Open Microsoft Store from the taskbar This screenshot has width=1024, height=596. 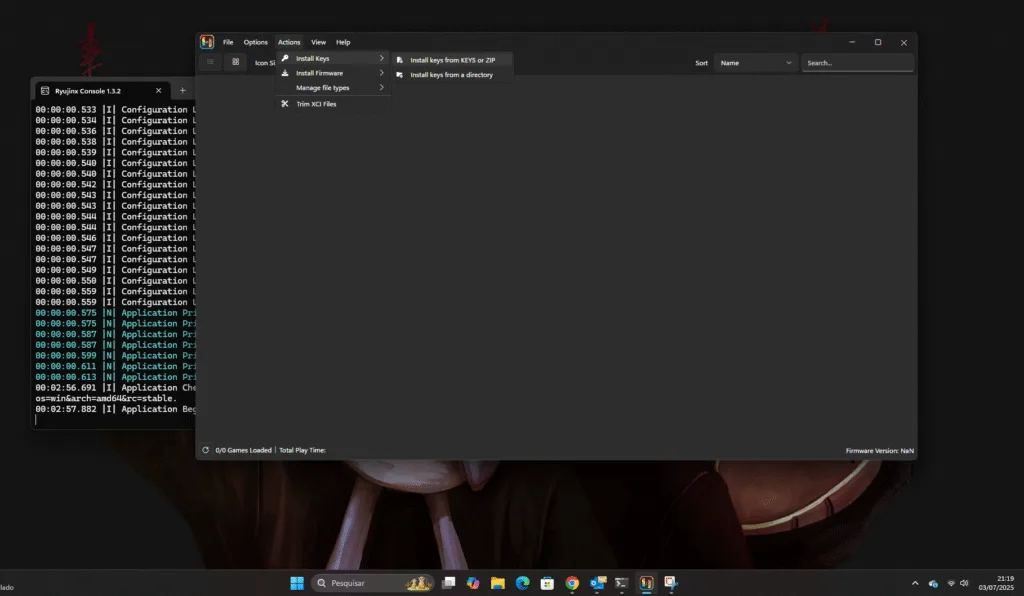coord(547,583)
